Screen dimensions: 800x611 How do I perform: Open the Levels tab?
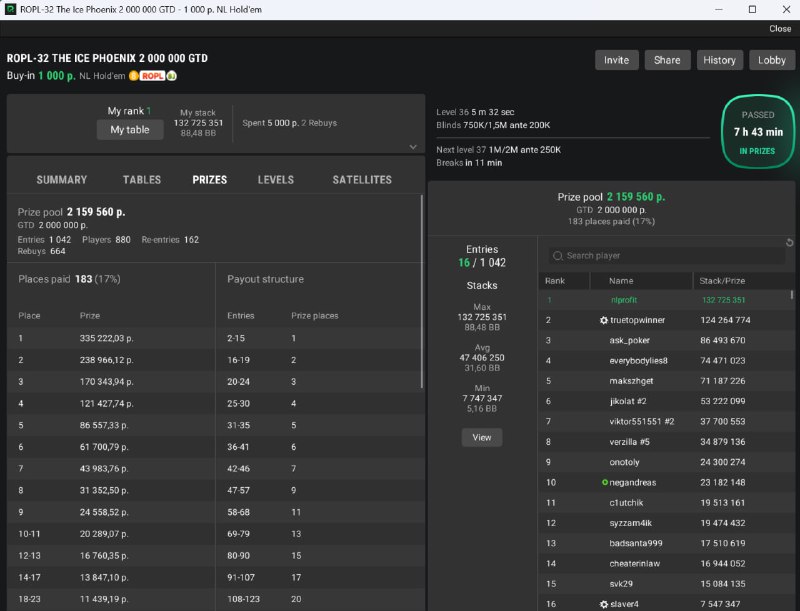click(x=276, y=180)
